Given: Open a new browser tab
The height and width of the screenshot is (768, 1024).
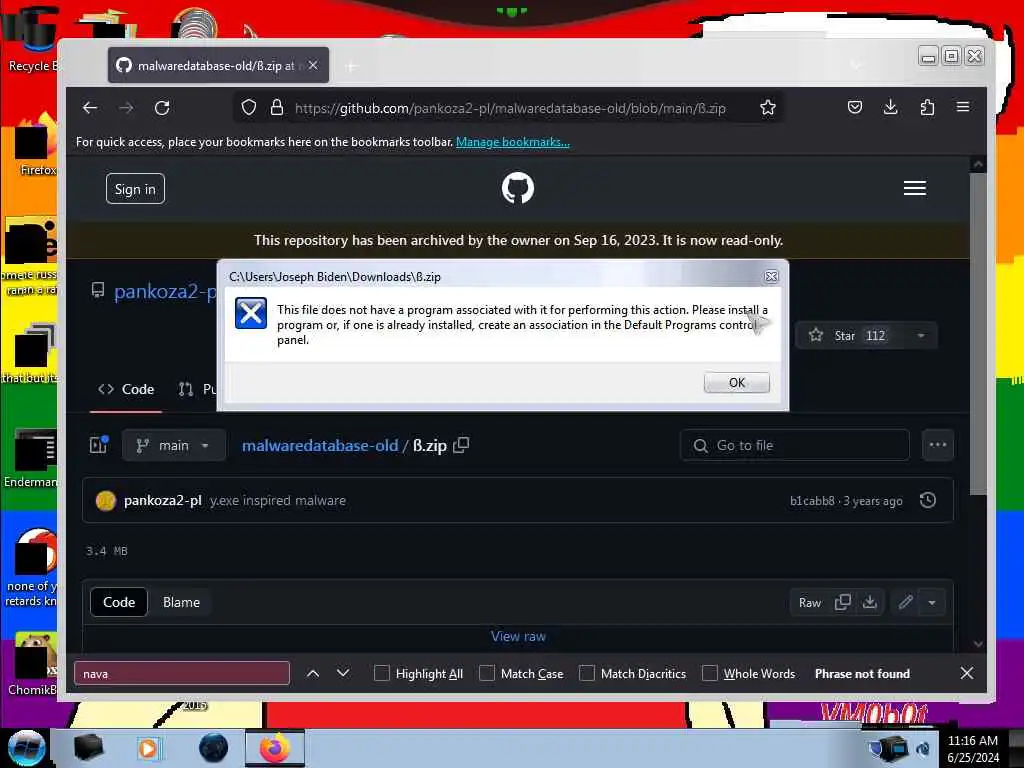Looking at the screenshot, I should pos(351,66).
